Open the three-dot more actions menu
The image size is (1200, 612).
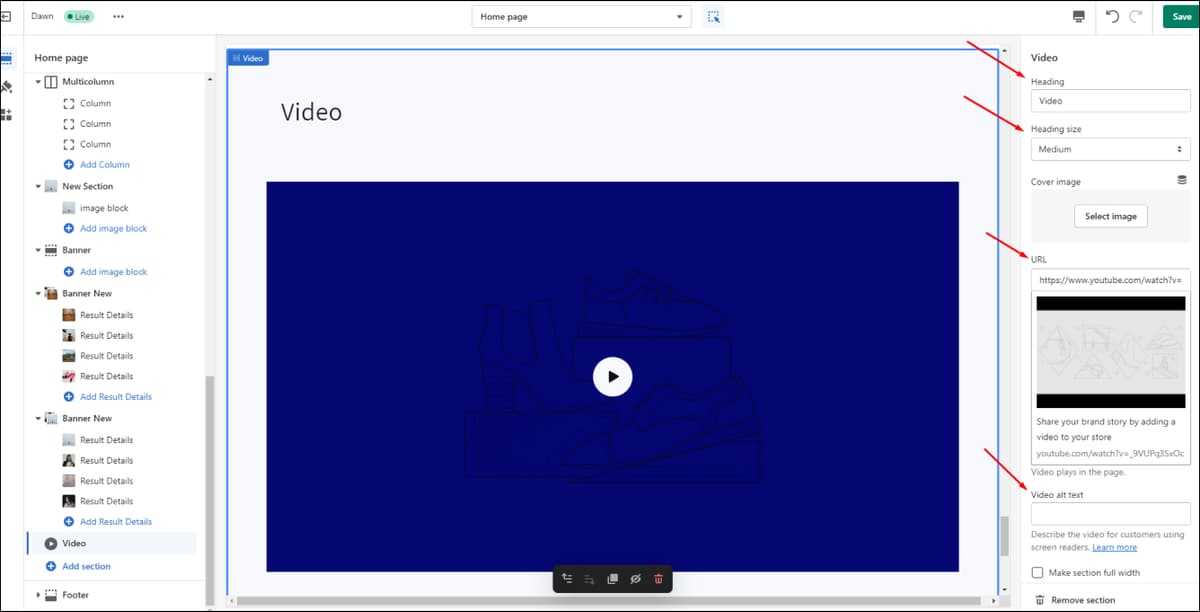click(119, 17)
